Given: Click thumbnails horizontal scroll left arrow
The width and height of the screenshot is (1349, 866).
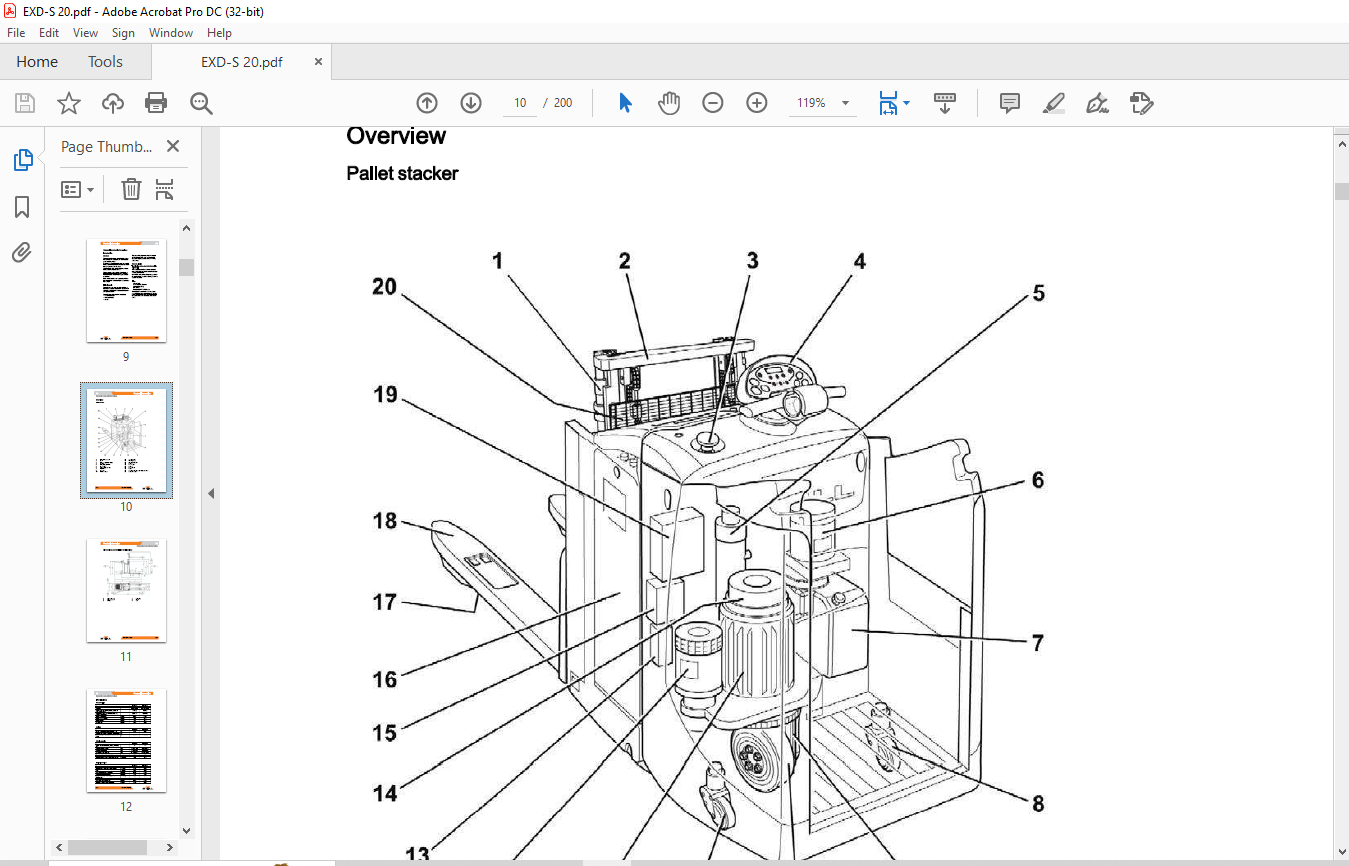Looking at the screenshot, I should click(x=58, y=847).
